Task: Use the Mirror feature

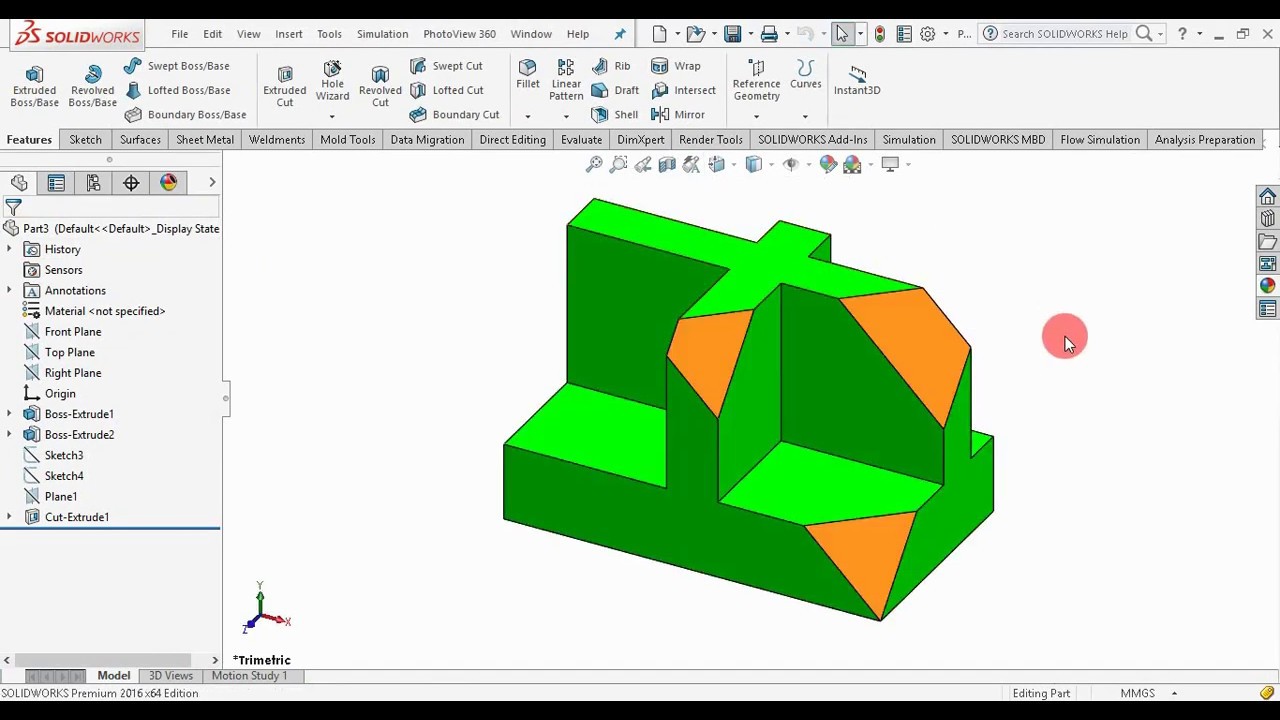Action: click(678, 115)
